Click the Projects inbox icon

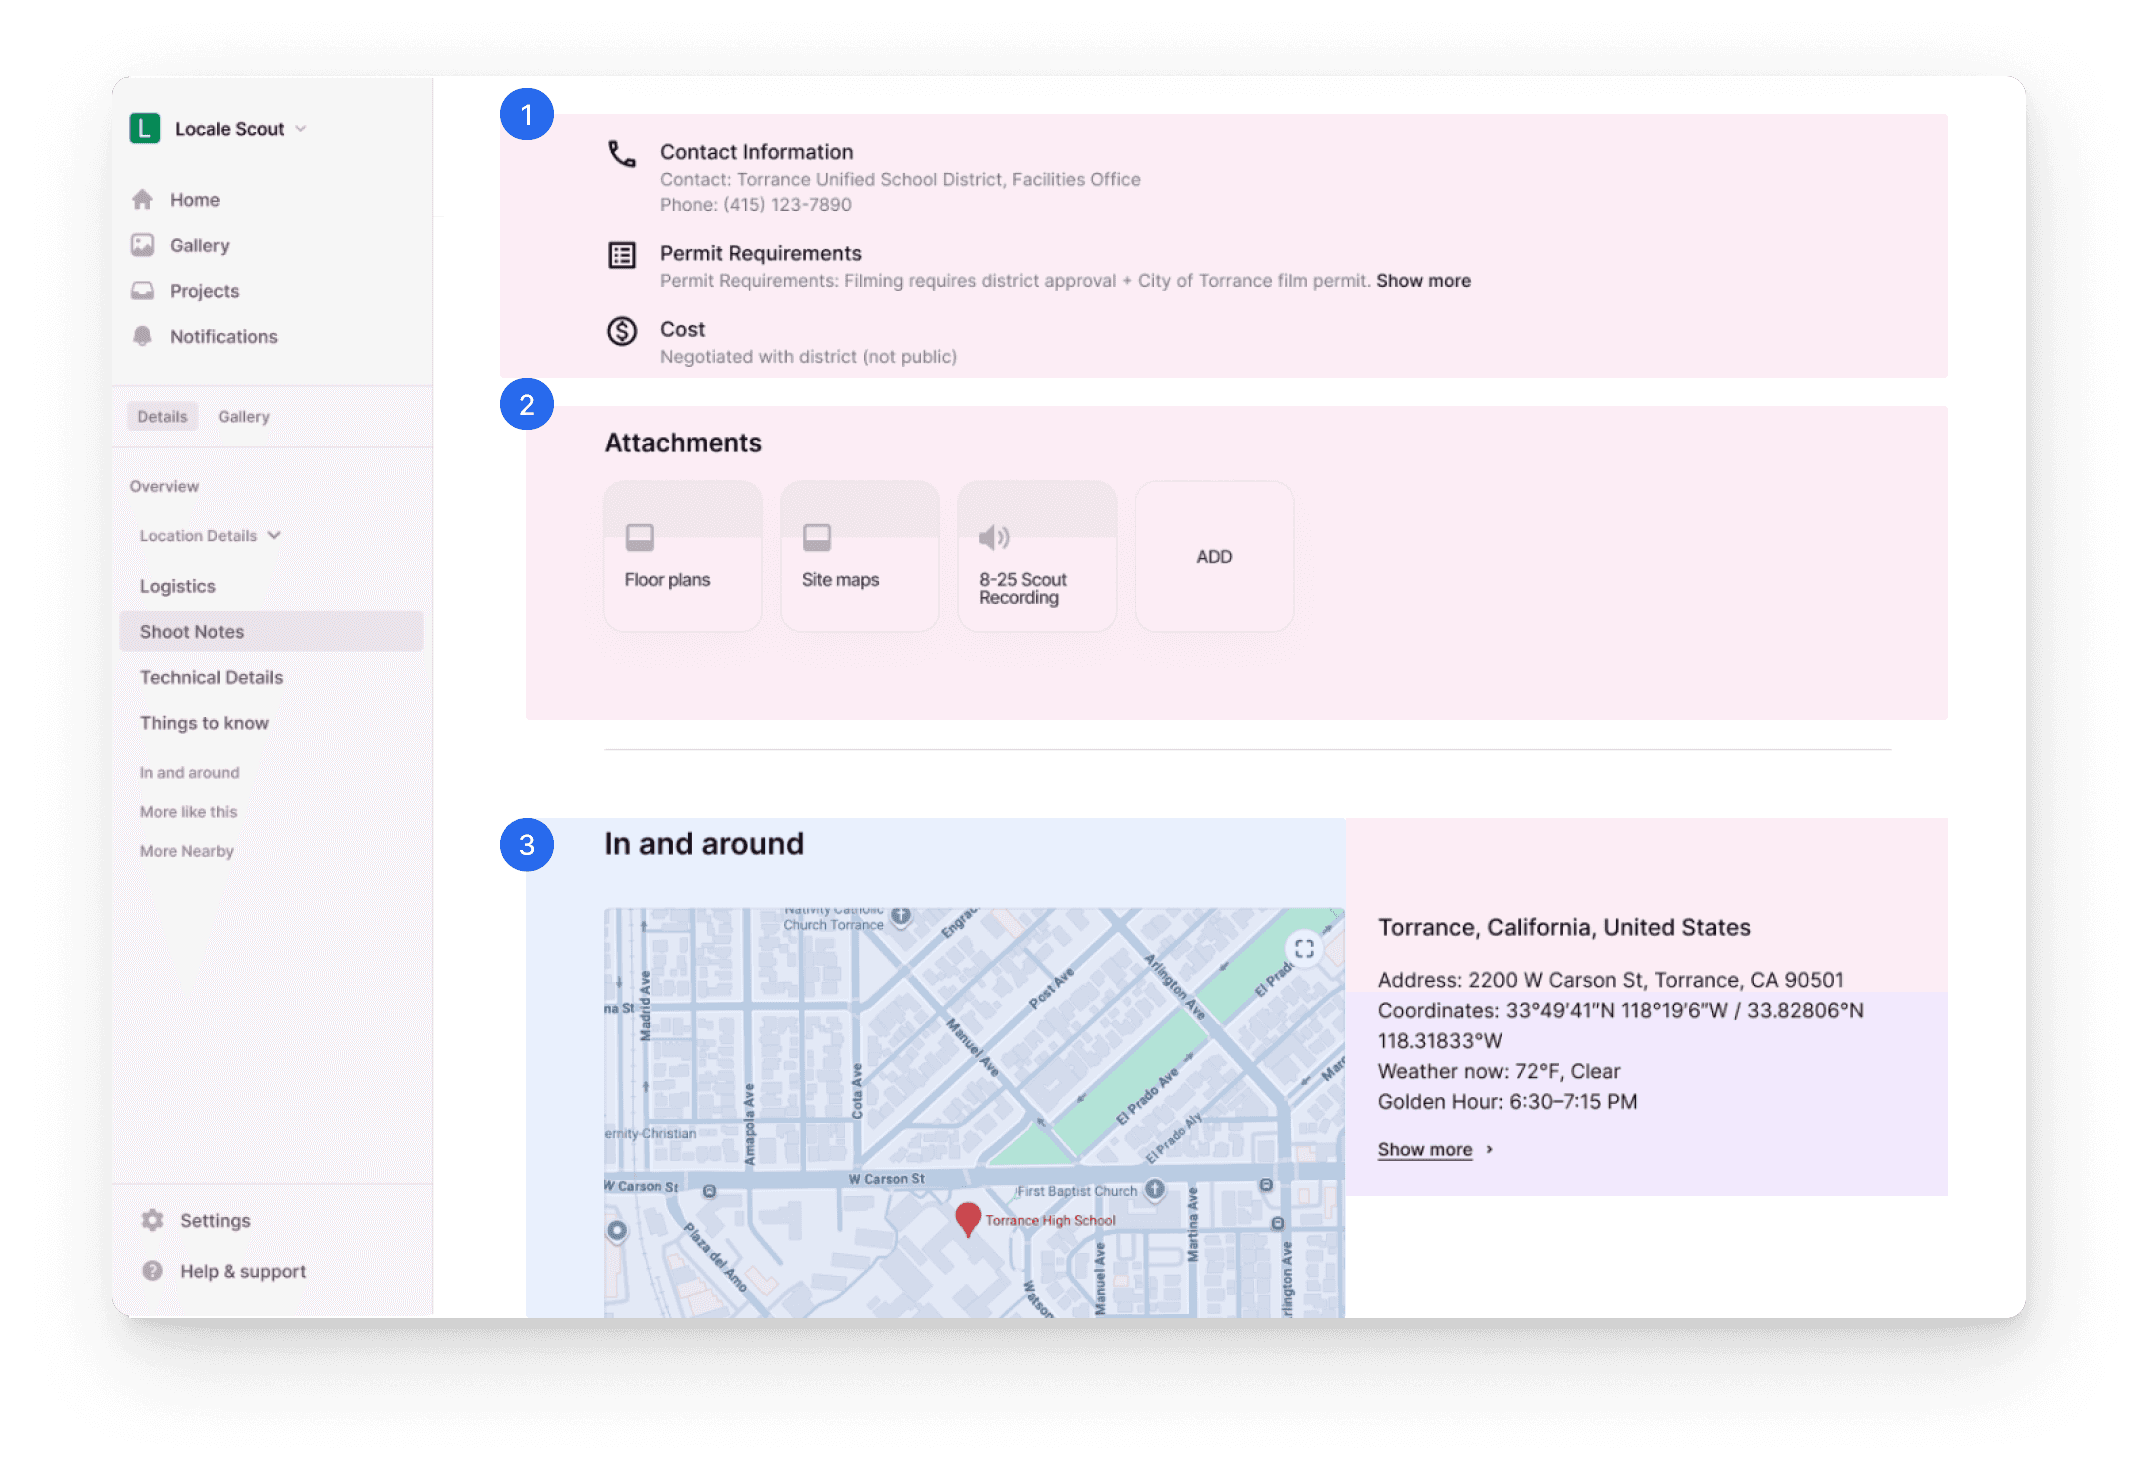pos(143,291)
